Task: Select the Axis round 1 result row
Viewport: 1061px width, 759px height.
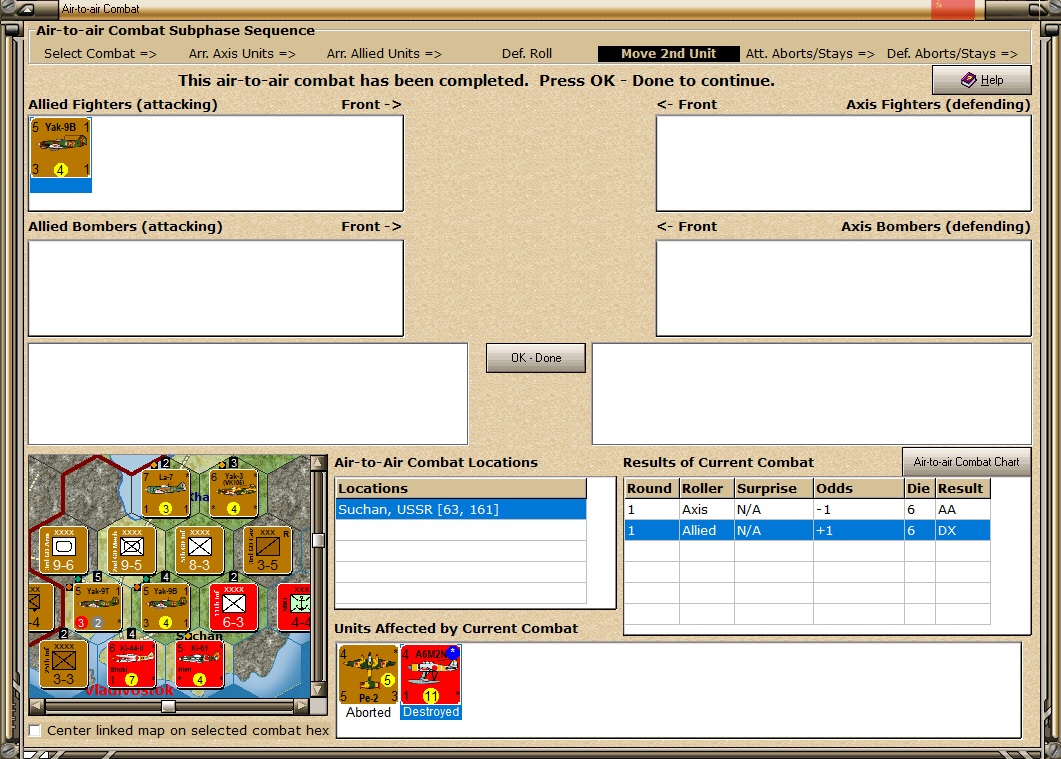Action: [x=807, y=509]
